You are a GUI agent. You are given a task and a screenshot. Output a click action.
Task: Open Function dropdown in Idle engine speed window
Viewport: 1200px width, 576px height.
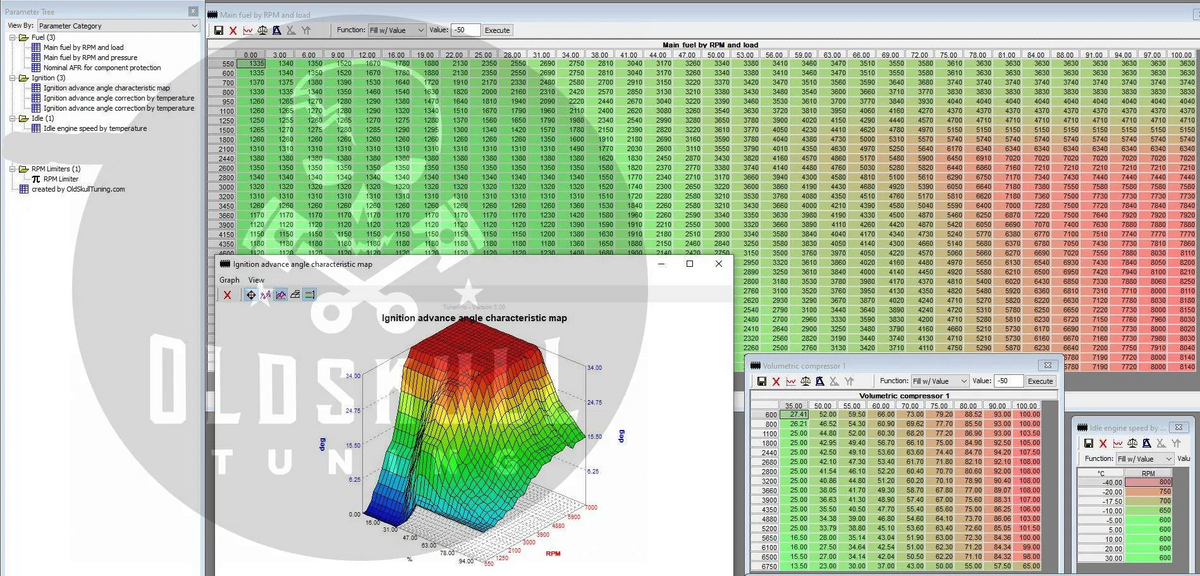(x=1145, y=457)
